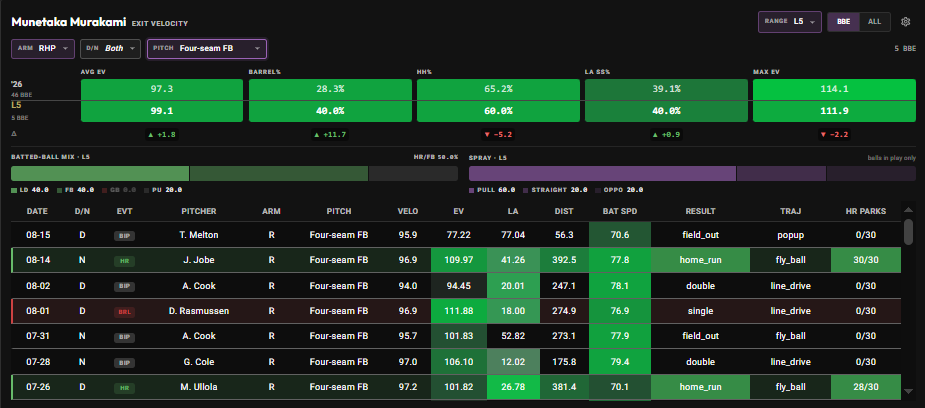925x408 pixels.
Task: Click the popup trajectory cell
Action: (x=790, y=235)
